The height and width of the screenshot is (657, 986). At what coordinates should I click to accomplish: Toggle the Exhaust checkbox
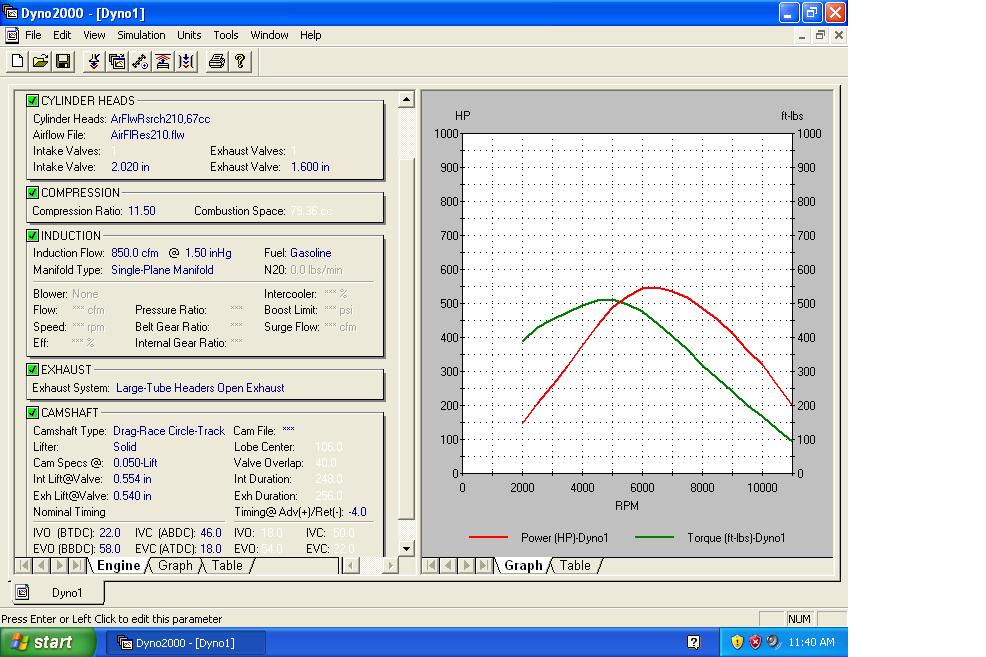[x=33, y=370]
